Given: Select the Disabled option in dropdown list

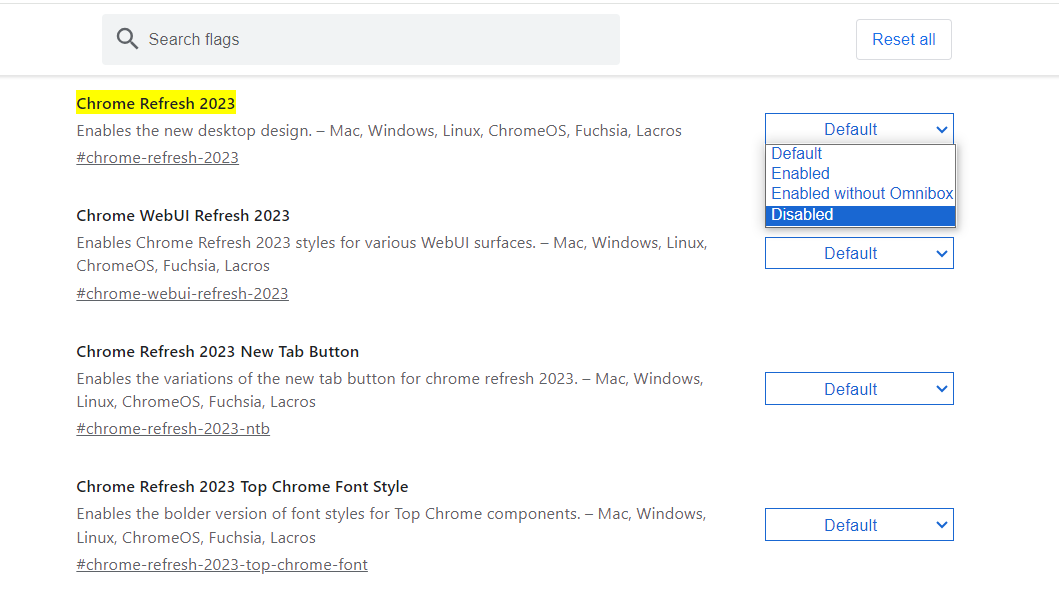Looking at the screenshot, I should 860,215.
